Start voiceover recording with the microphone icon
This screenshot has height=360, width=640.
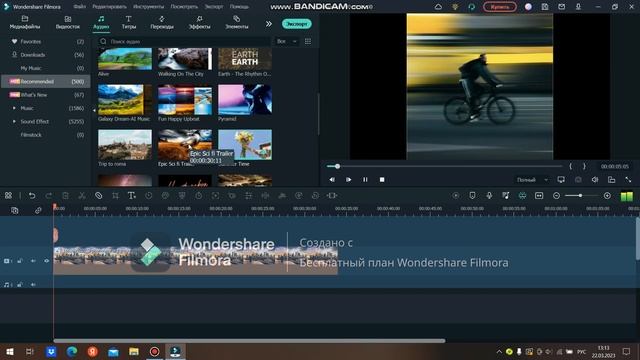click(x=489, y=196)
